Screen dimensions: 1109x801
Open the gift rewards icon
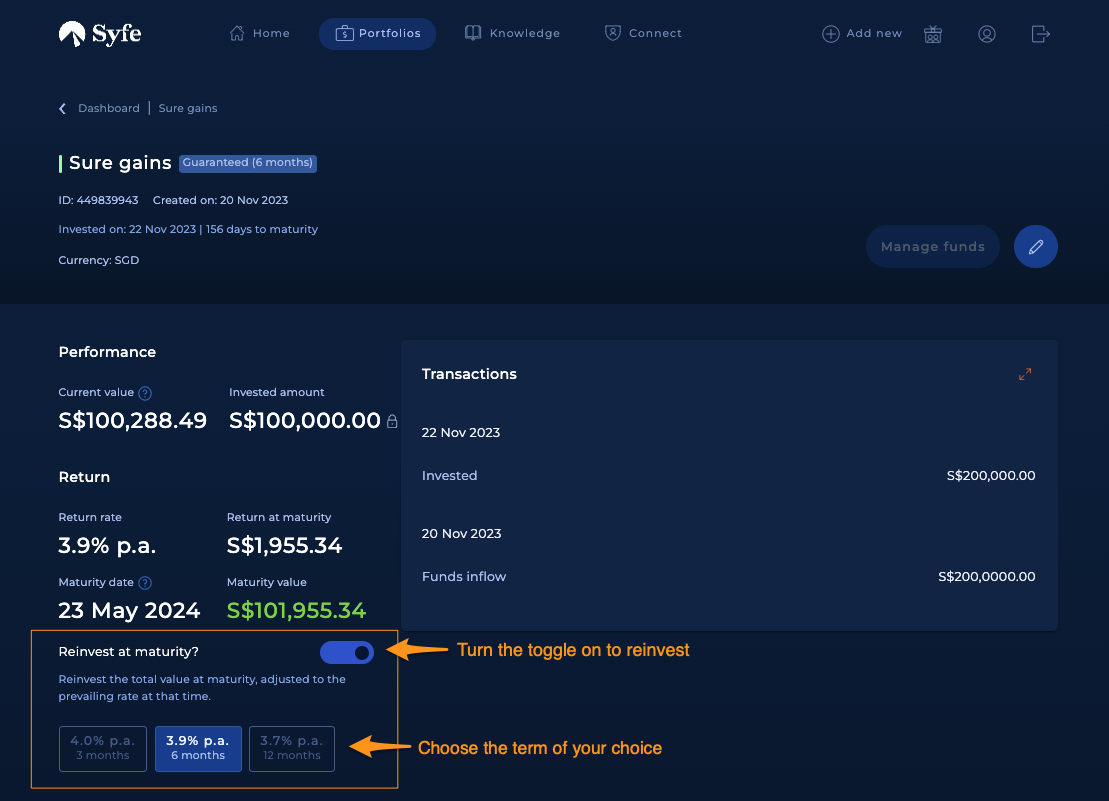coord(933,34)
